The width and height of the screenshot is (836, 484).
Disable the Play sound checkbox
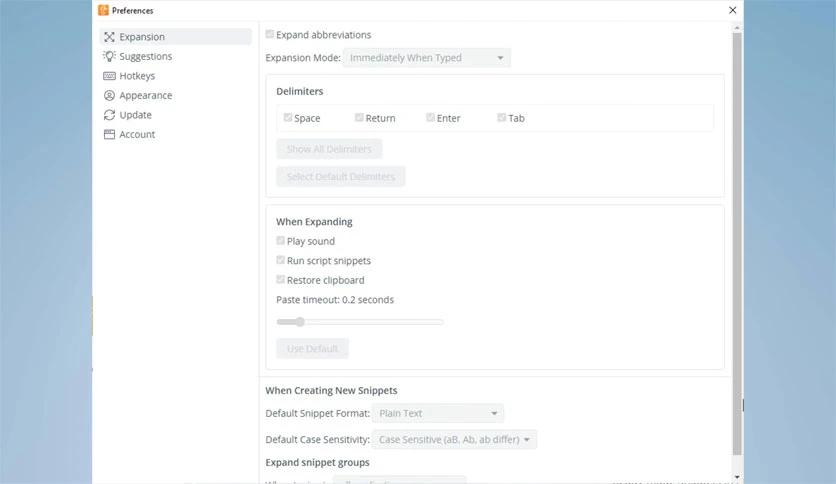281,241
